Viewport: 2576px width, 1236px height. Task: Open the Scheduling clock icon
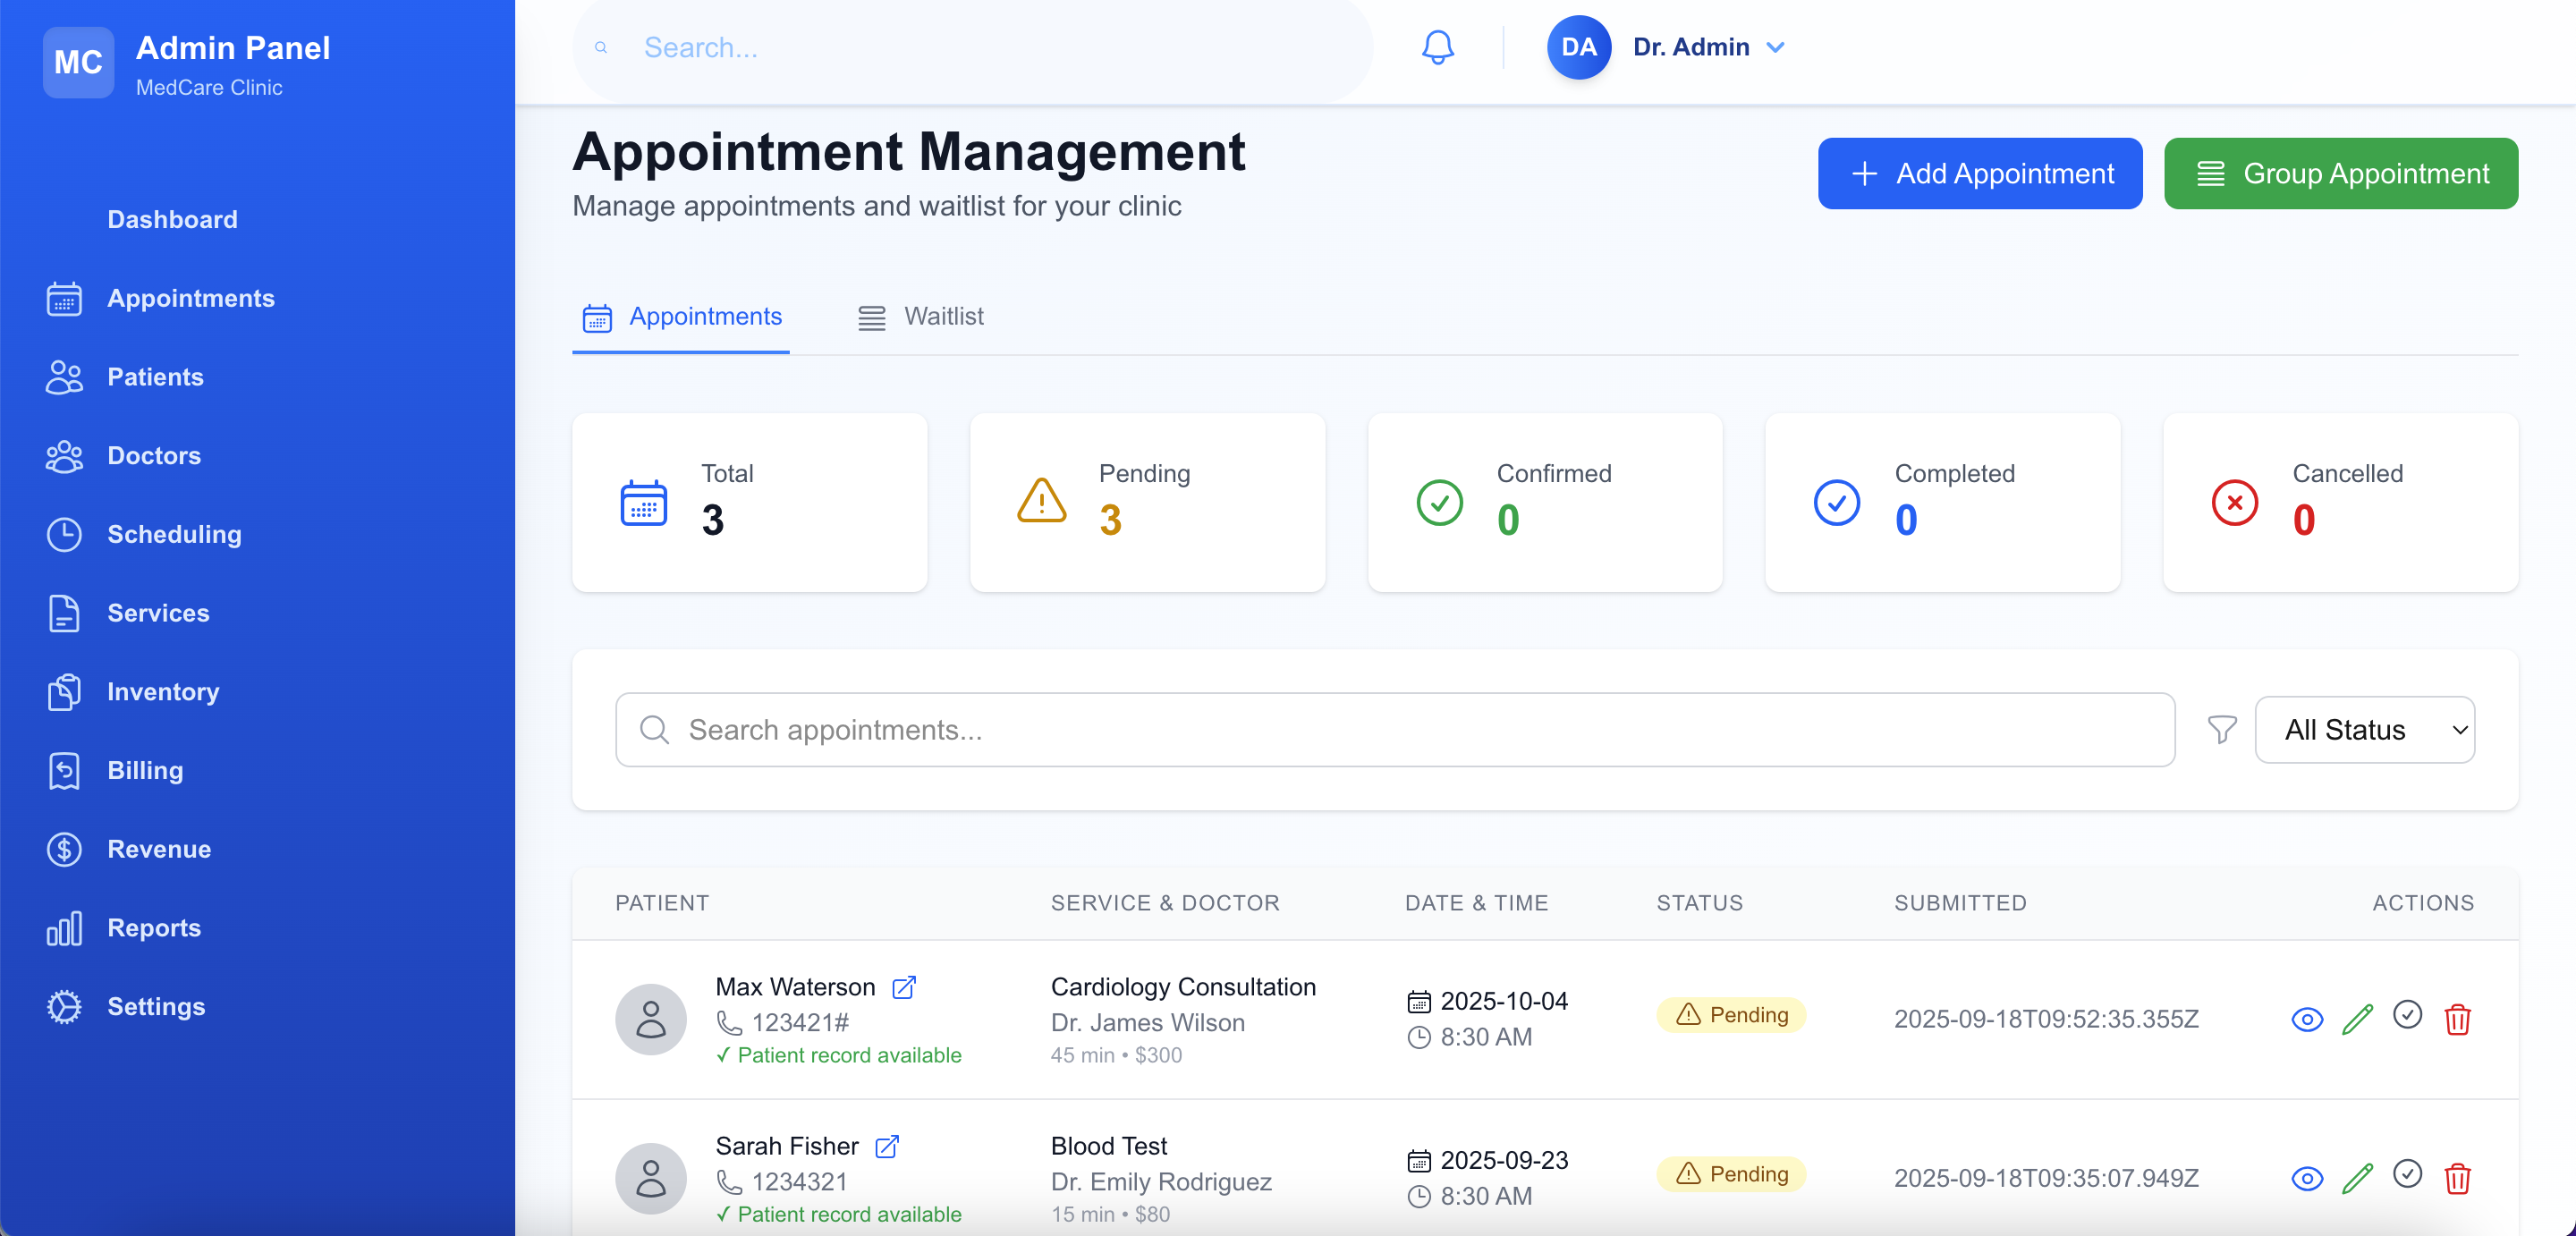pyautogui.click(x=64, y=534)
